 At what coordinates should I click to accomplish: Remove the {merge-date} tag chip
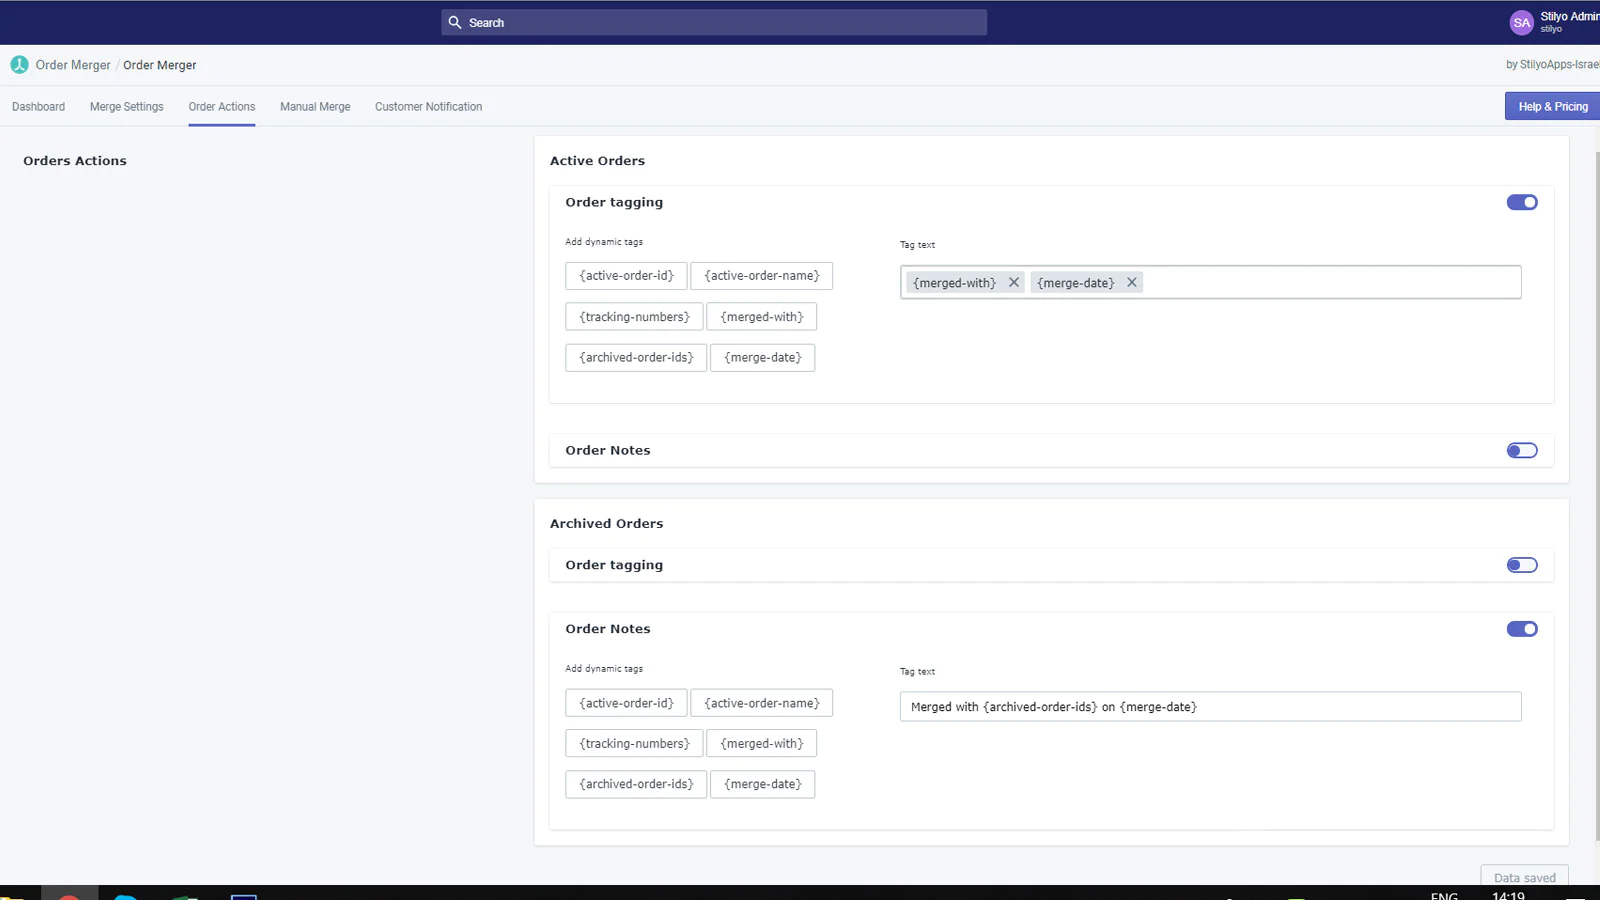click(x=1132, y=283)
